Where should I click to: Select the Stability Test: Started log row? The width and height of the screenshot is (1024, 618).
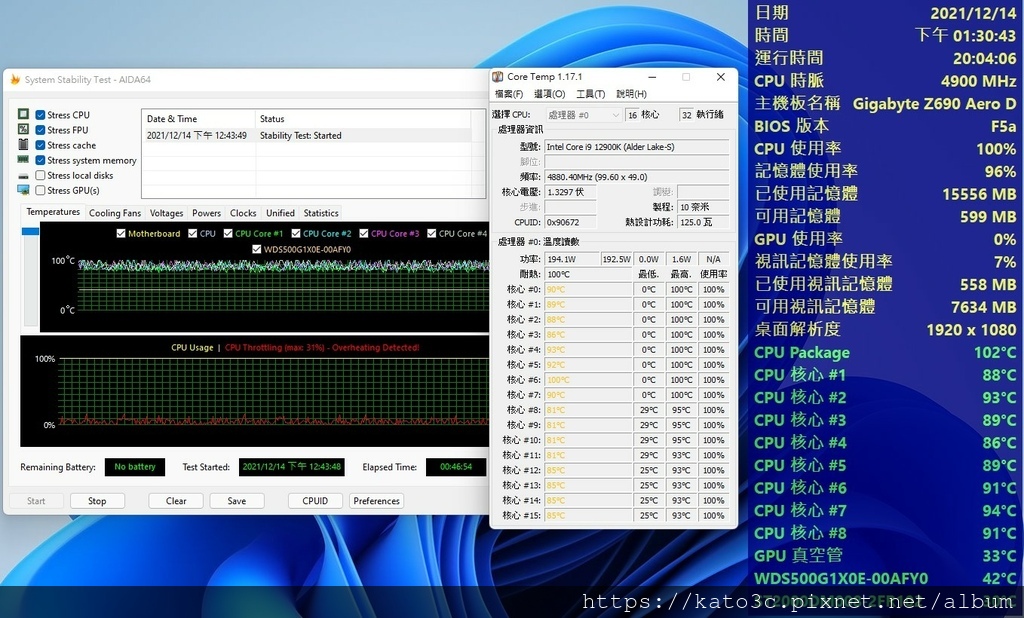tap(307, 135)
